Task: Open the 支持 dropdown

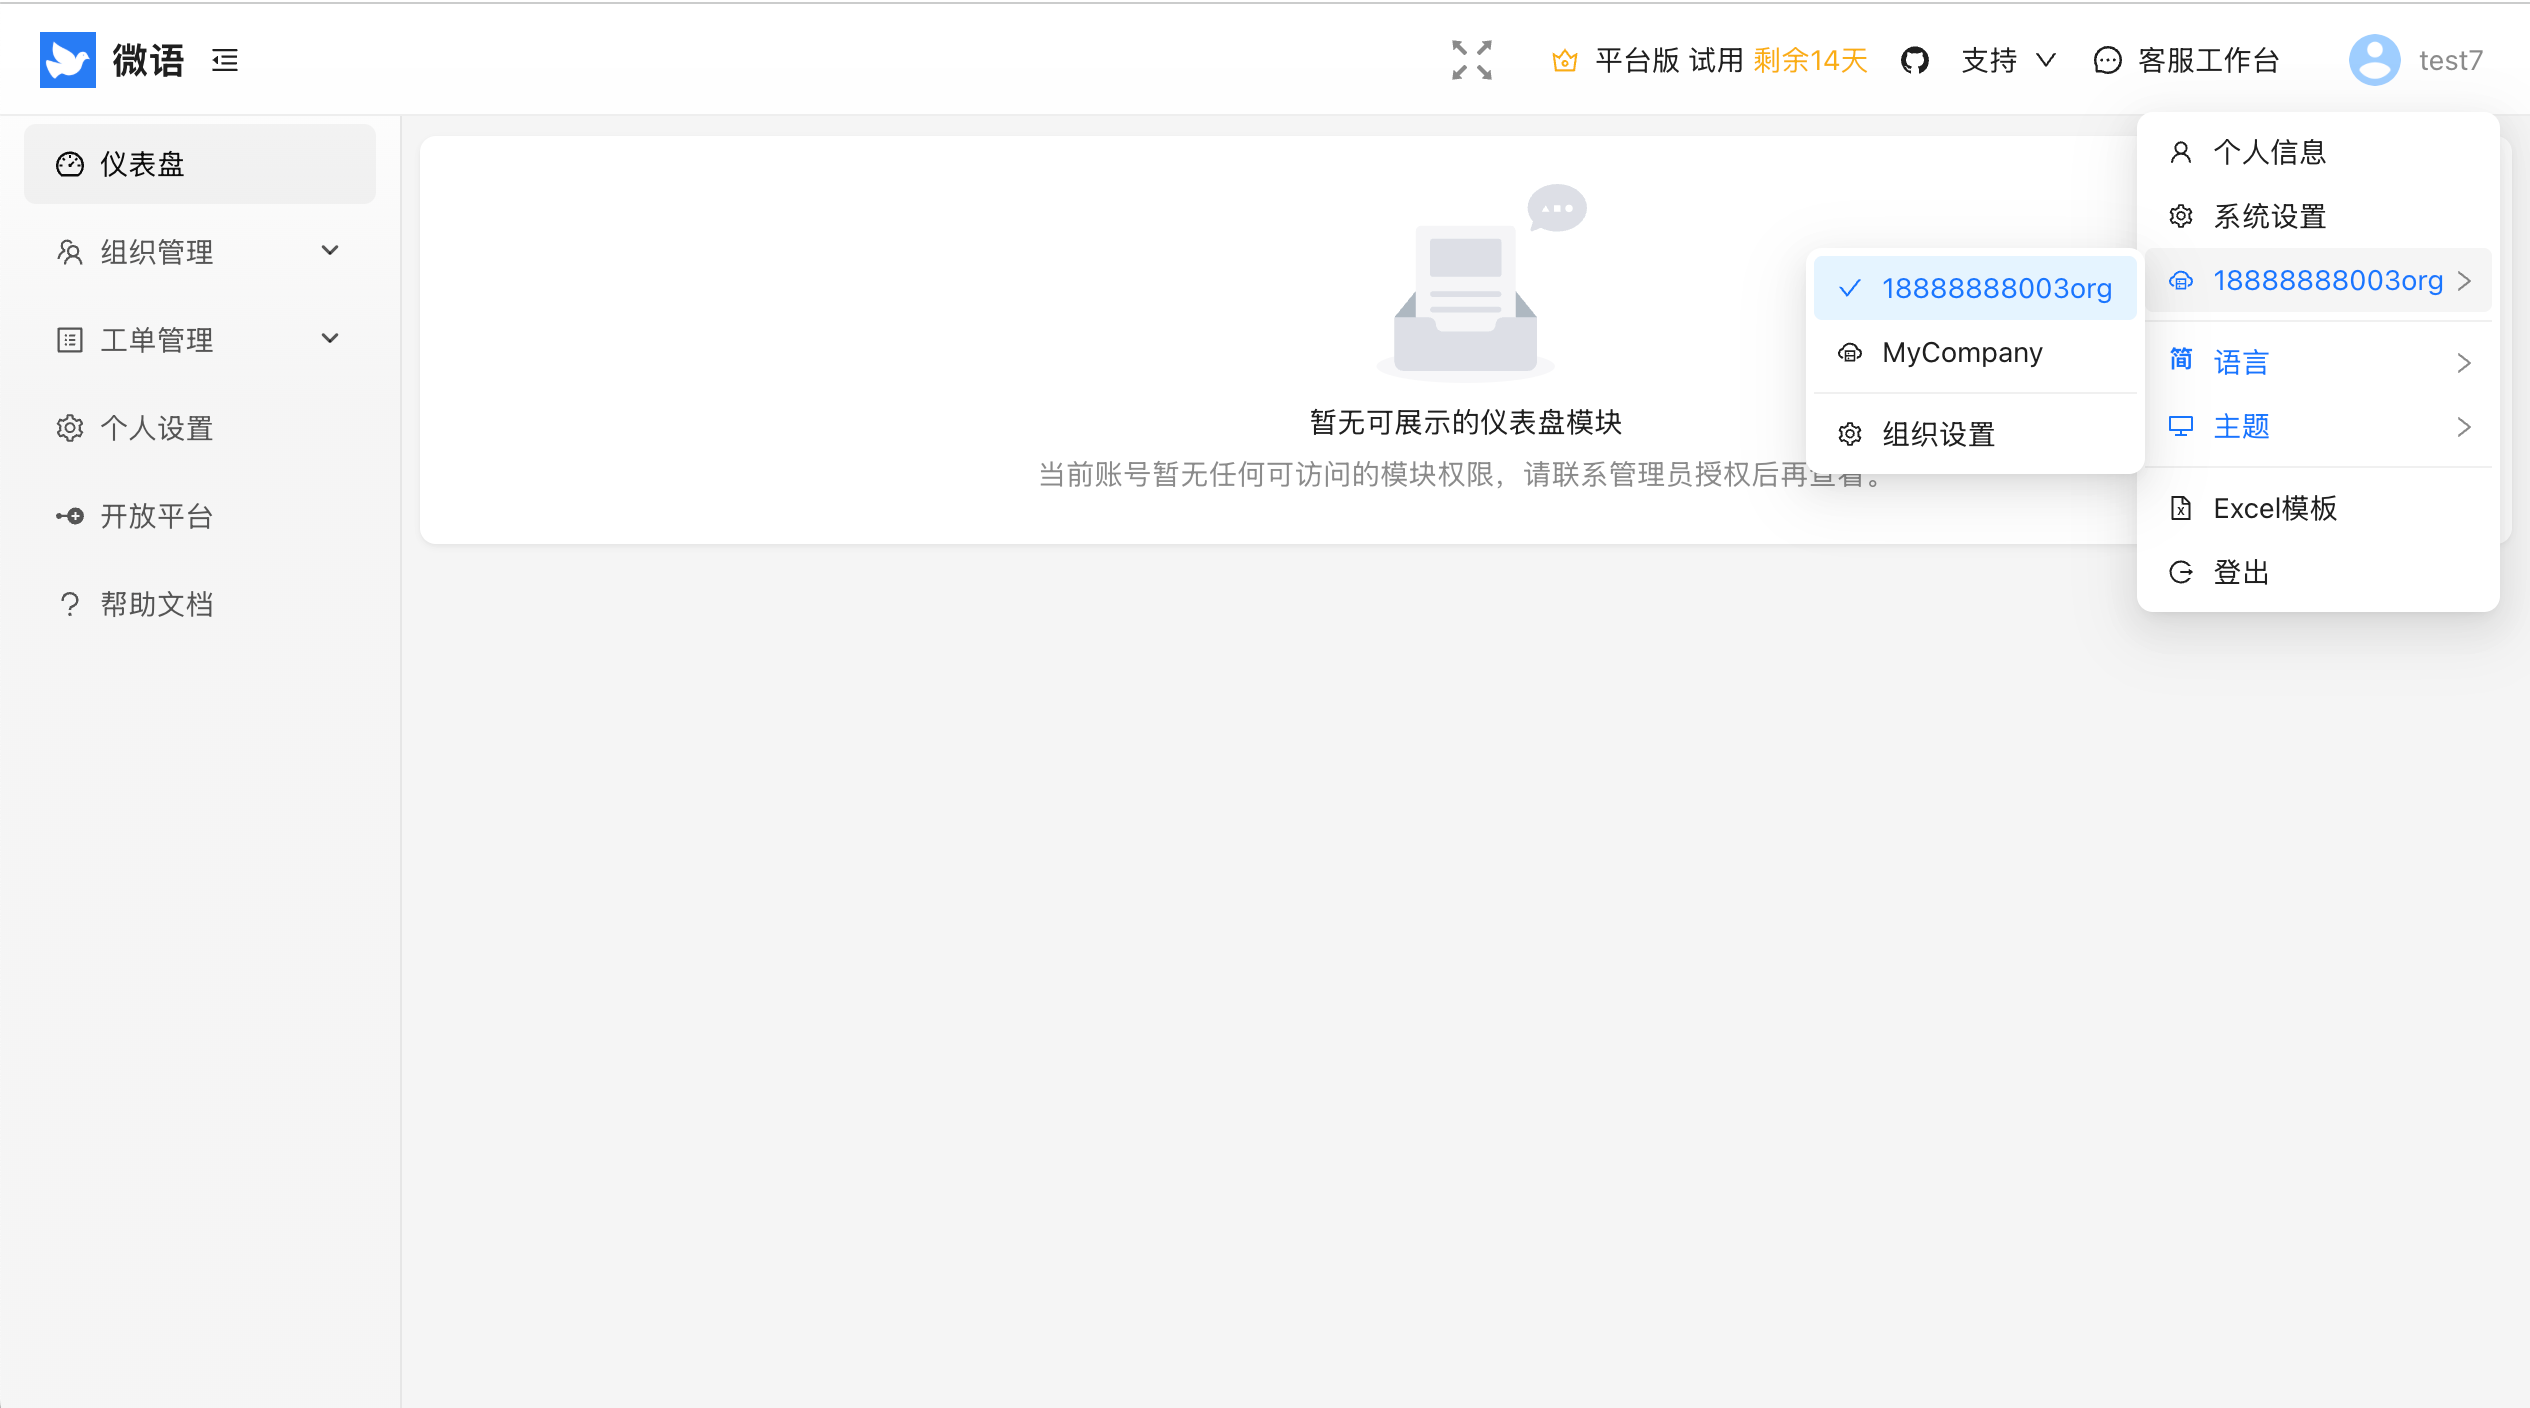Action: [2008, 61]
